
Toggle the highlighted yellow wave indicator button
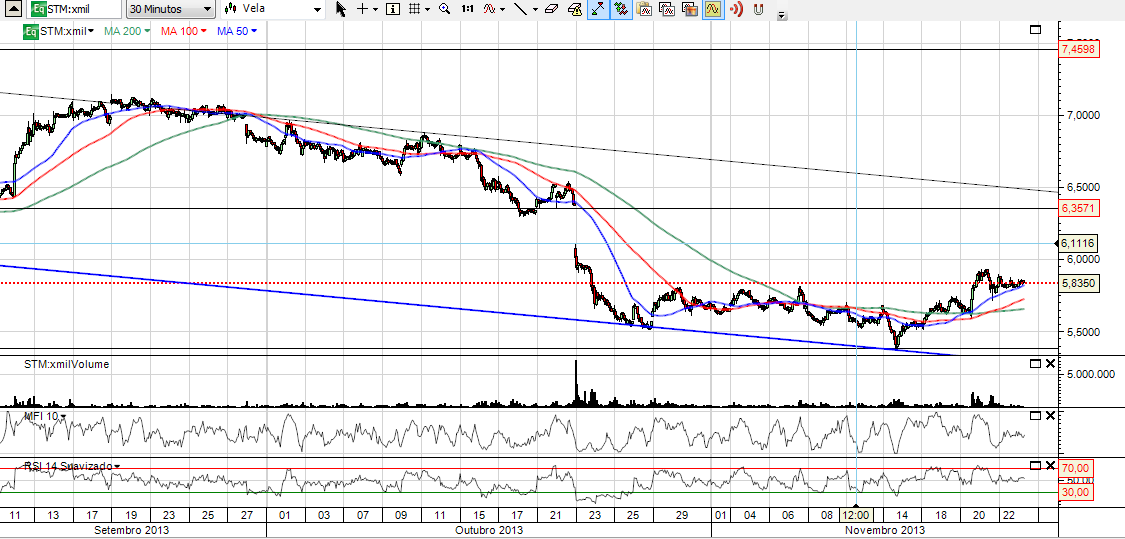(x=712, y=10)
